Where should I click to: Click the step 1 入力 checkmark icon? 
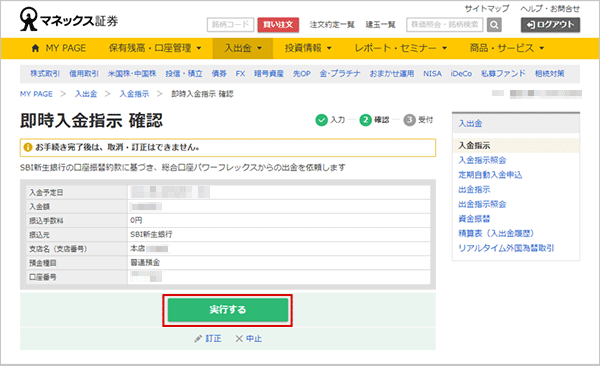click(321, 120)
